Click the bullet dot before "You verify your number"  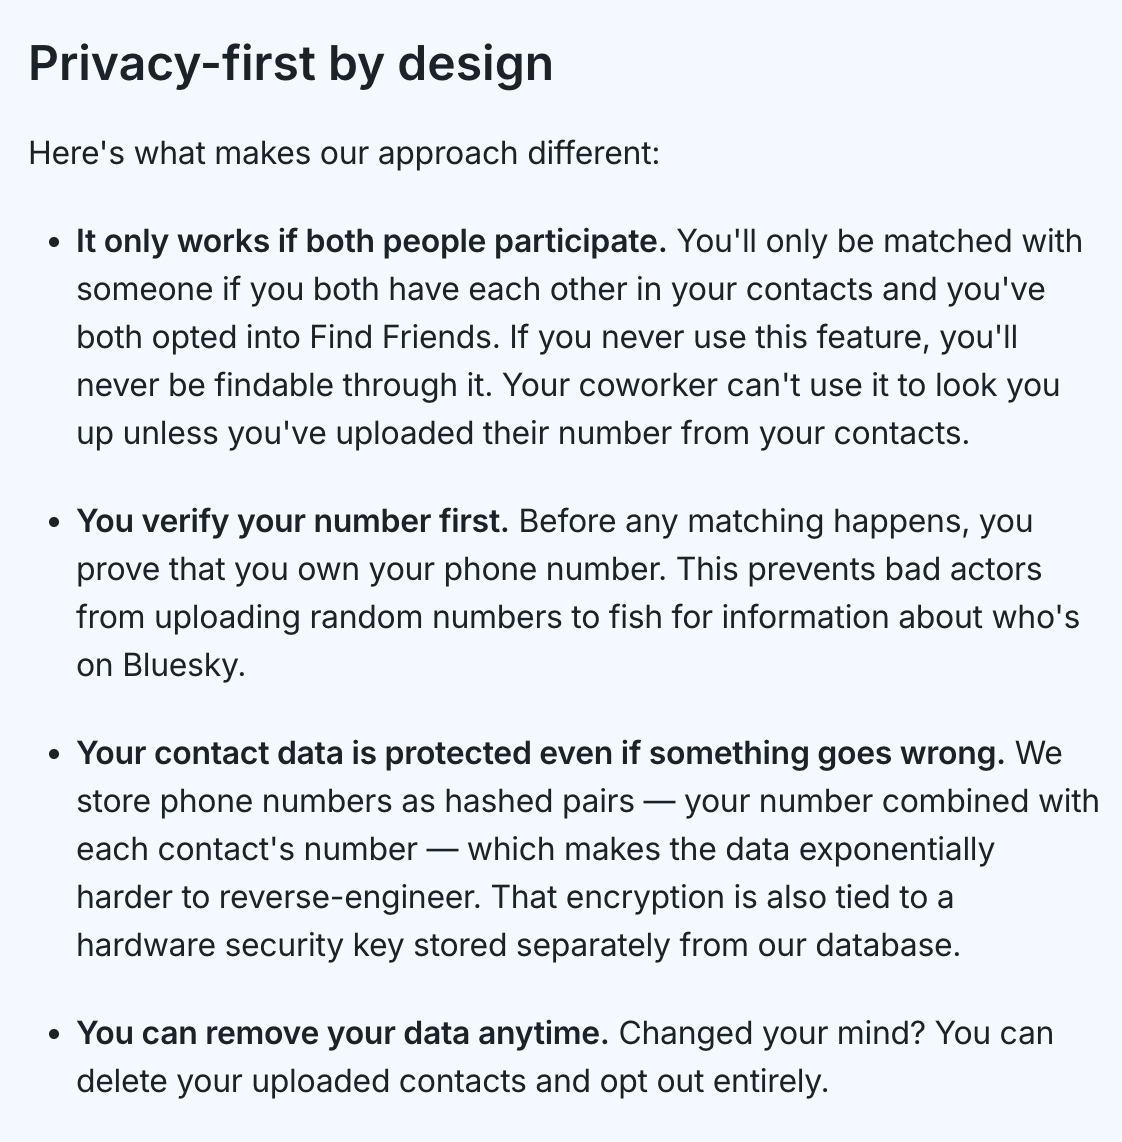coord(54,523)
